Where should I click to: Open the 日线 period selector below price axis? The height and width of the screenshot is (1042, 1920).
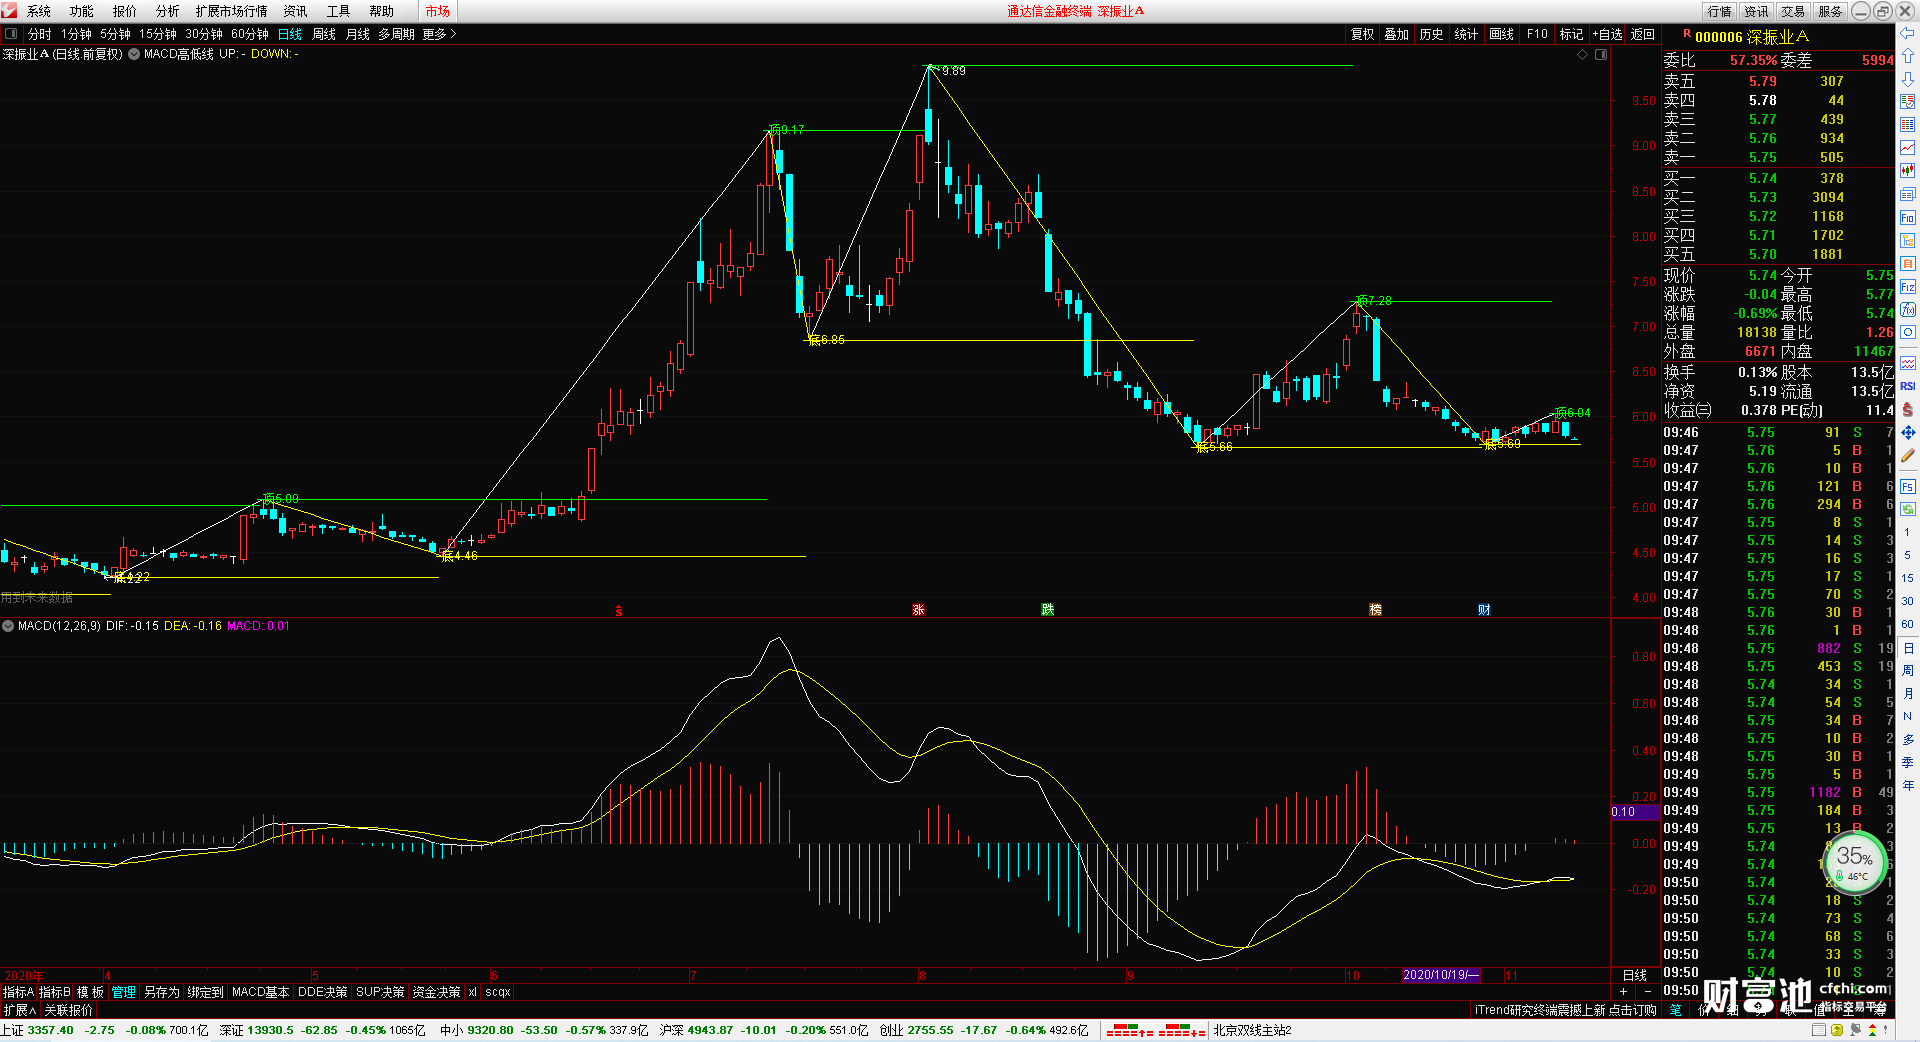point(1635,975)
